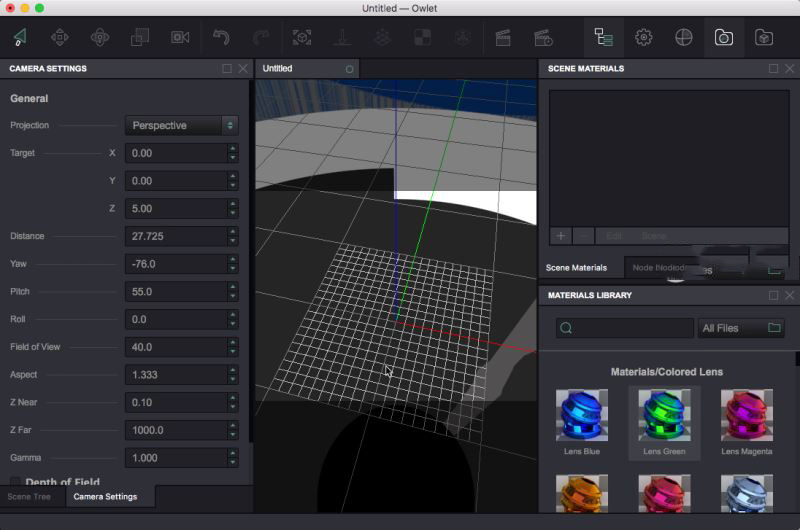This screenshot has height=530, width=800.
Task: Click the Distance stepper arrows
Action: pos(233,236)
